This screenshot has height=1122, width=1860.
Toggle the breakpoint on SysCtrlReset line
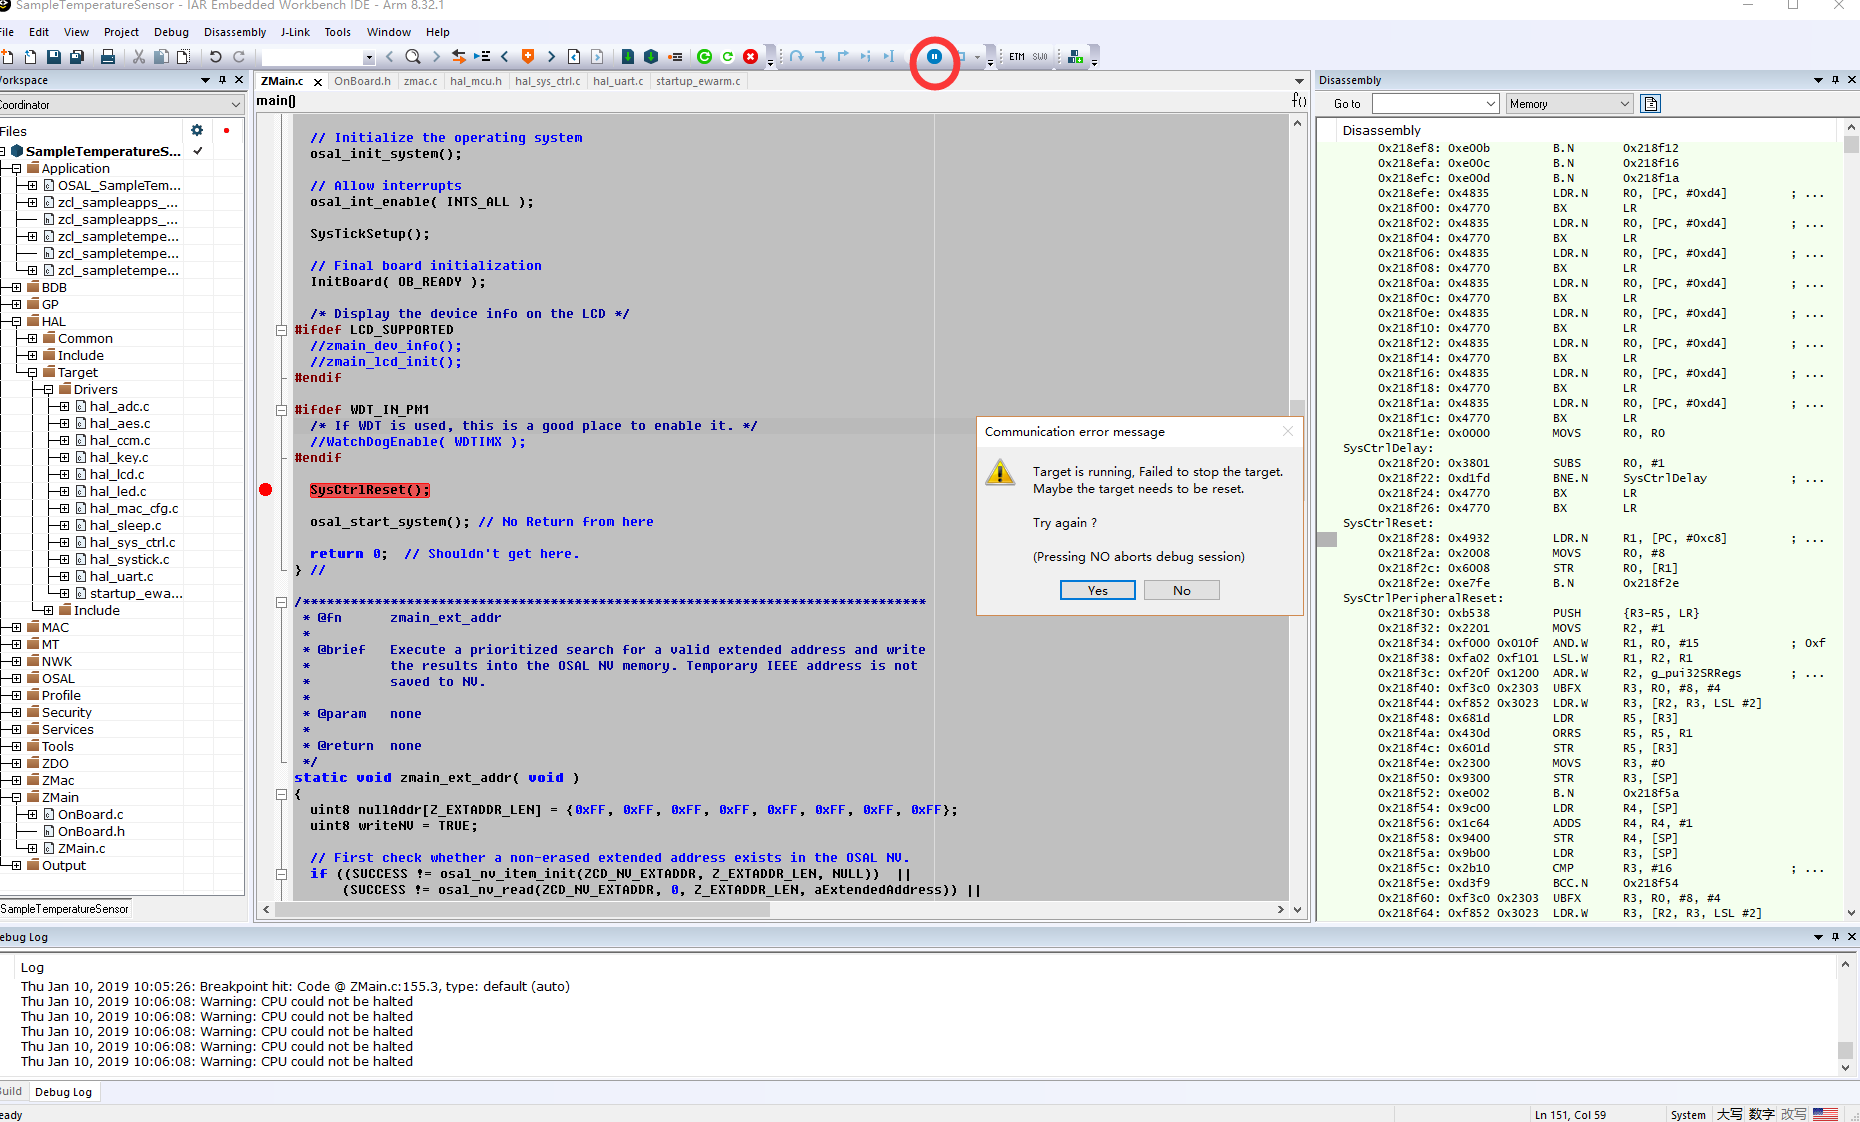click(266, 490)
